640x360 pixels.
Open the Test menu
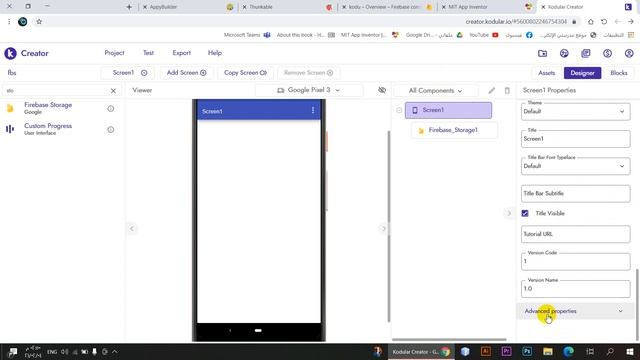(148, 53)
